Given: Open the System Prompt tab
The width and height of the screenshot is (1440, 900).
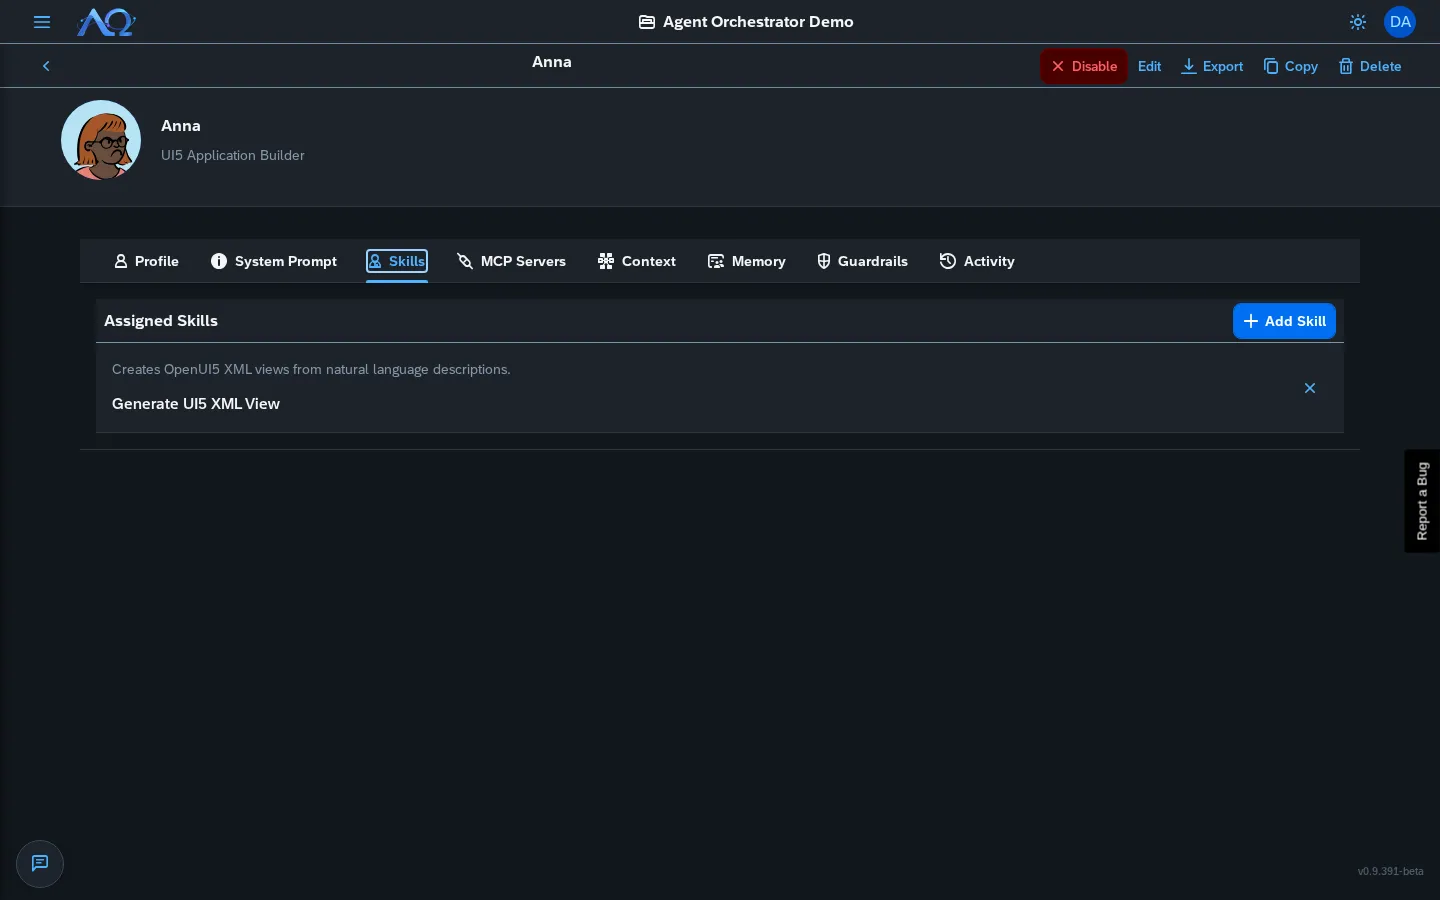Looking at the screenshot, I should point(274,261).
